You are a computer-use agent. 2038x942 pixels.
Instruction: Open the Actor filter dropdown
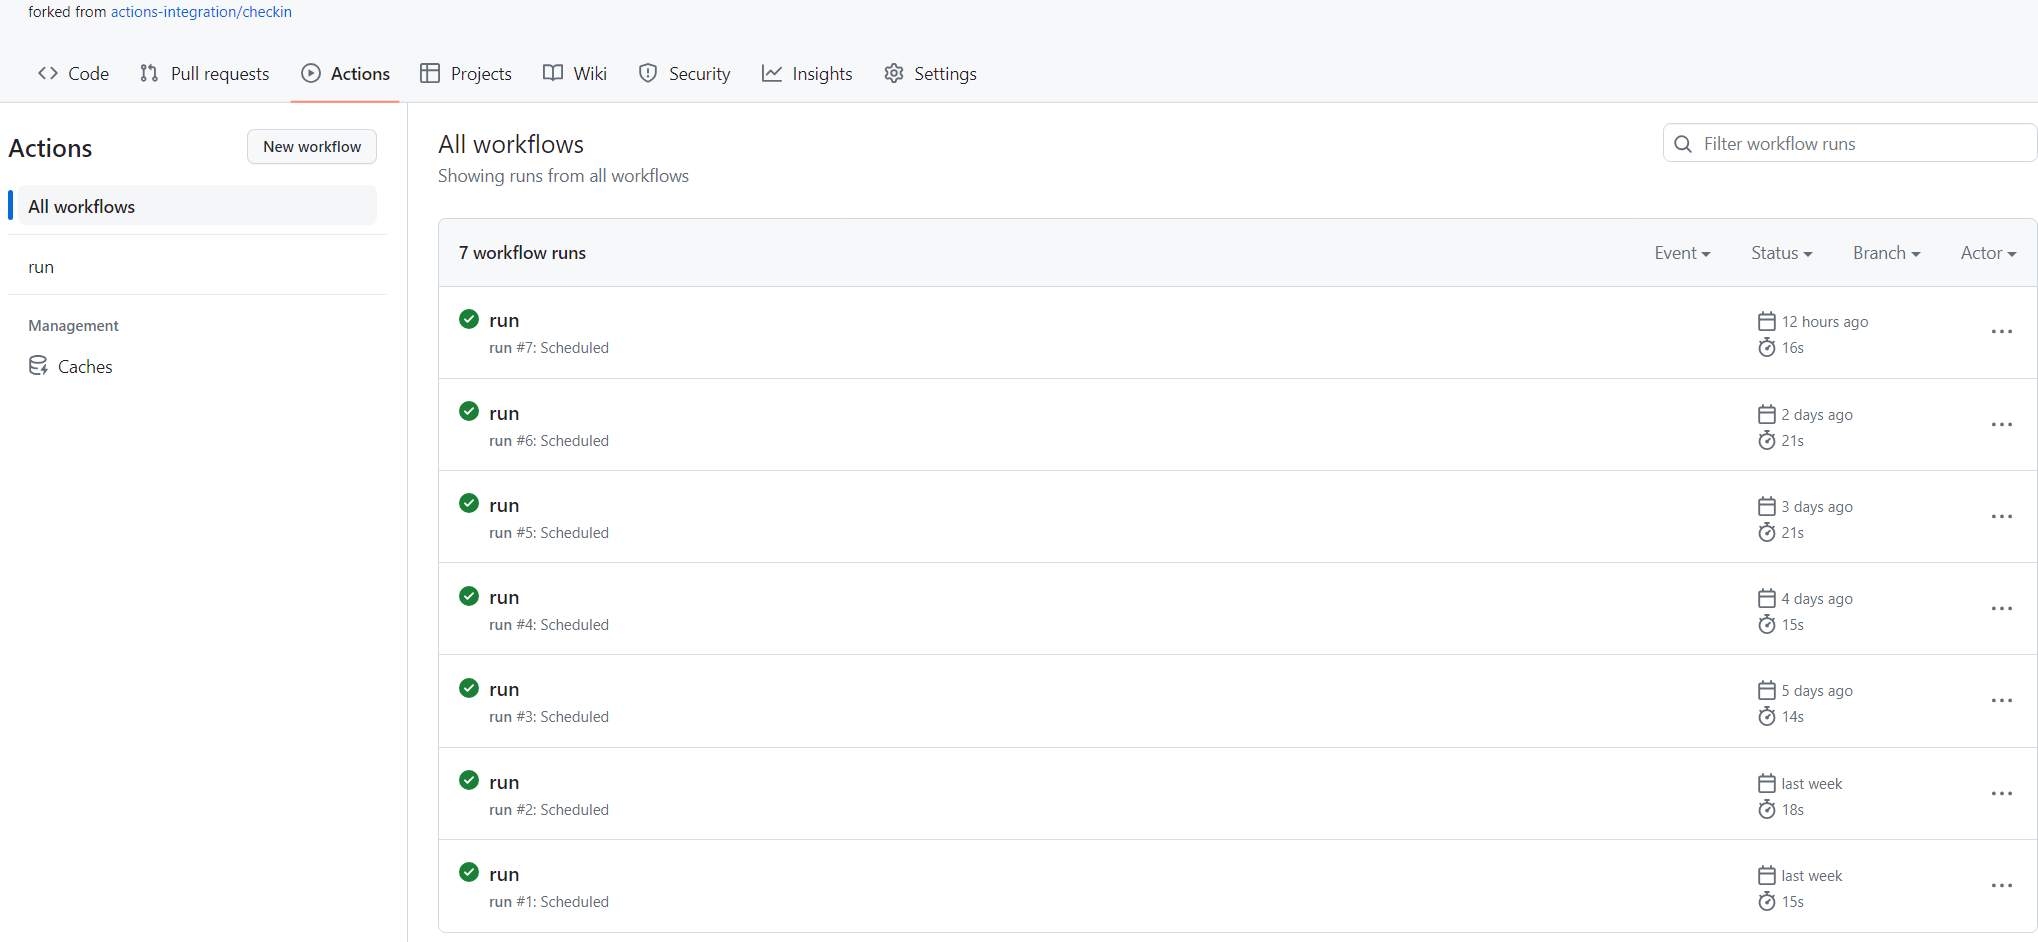tap(1988, 253)
